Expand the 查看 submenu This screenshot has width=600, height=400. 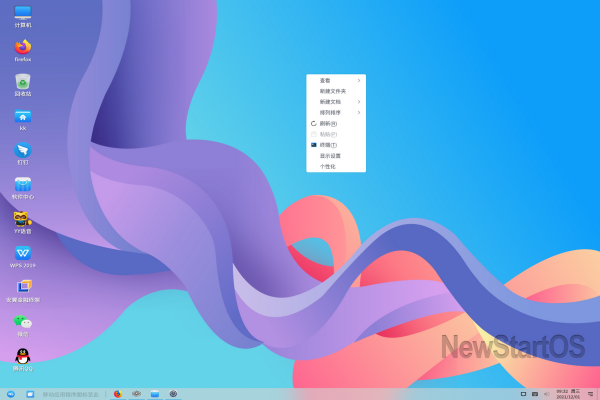(x=336, y=80)
